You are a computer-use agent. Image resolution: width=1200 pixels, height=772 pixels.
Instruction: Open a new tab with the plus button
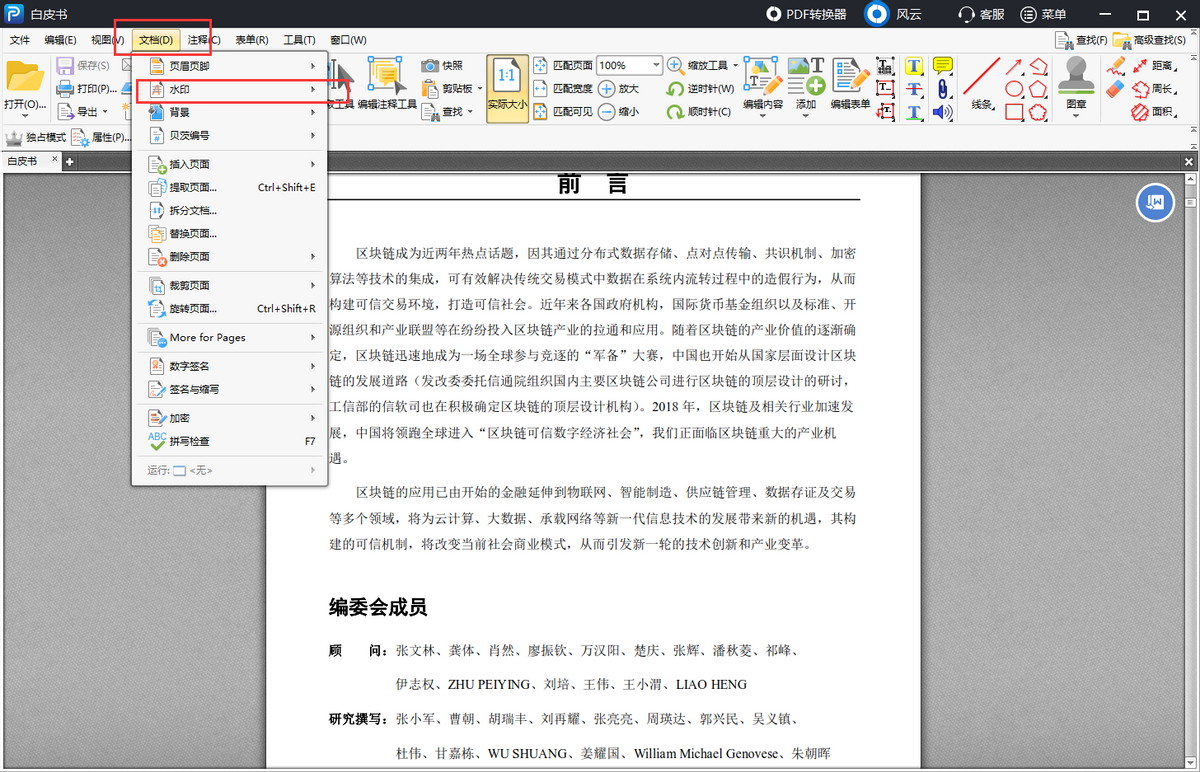click(69, 162)
